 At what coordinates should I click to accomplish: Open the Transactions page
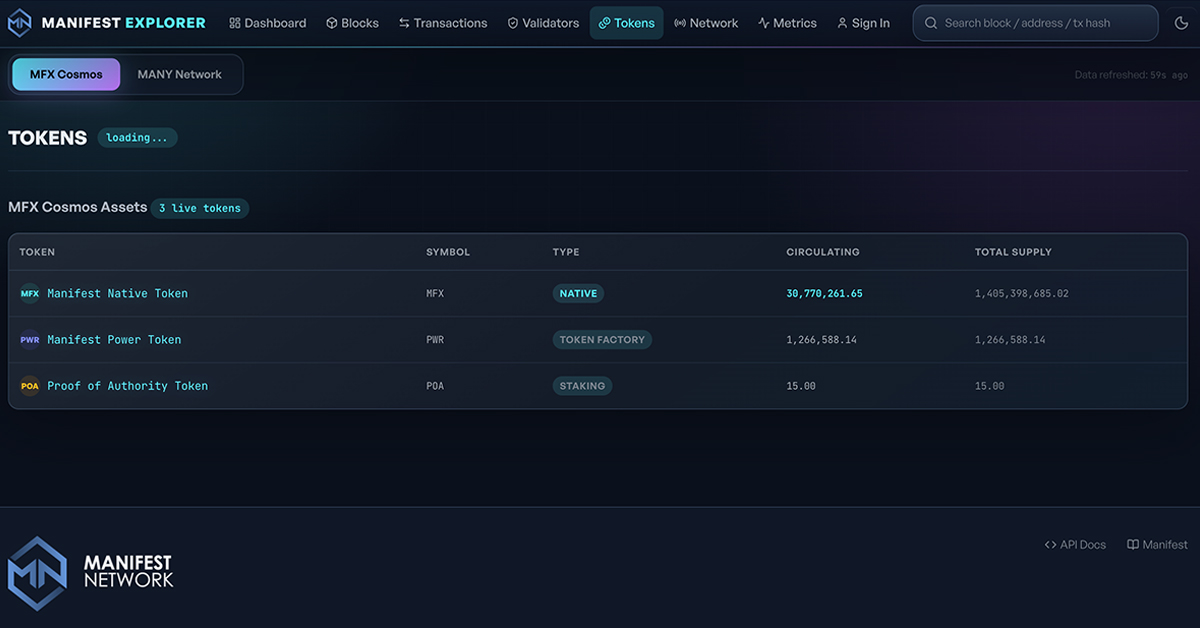[442, 23]
